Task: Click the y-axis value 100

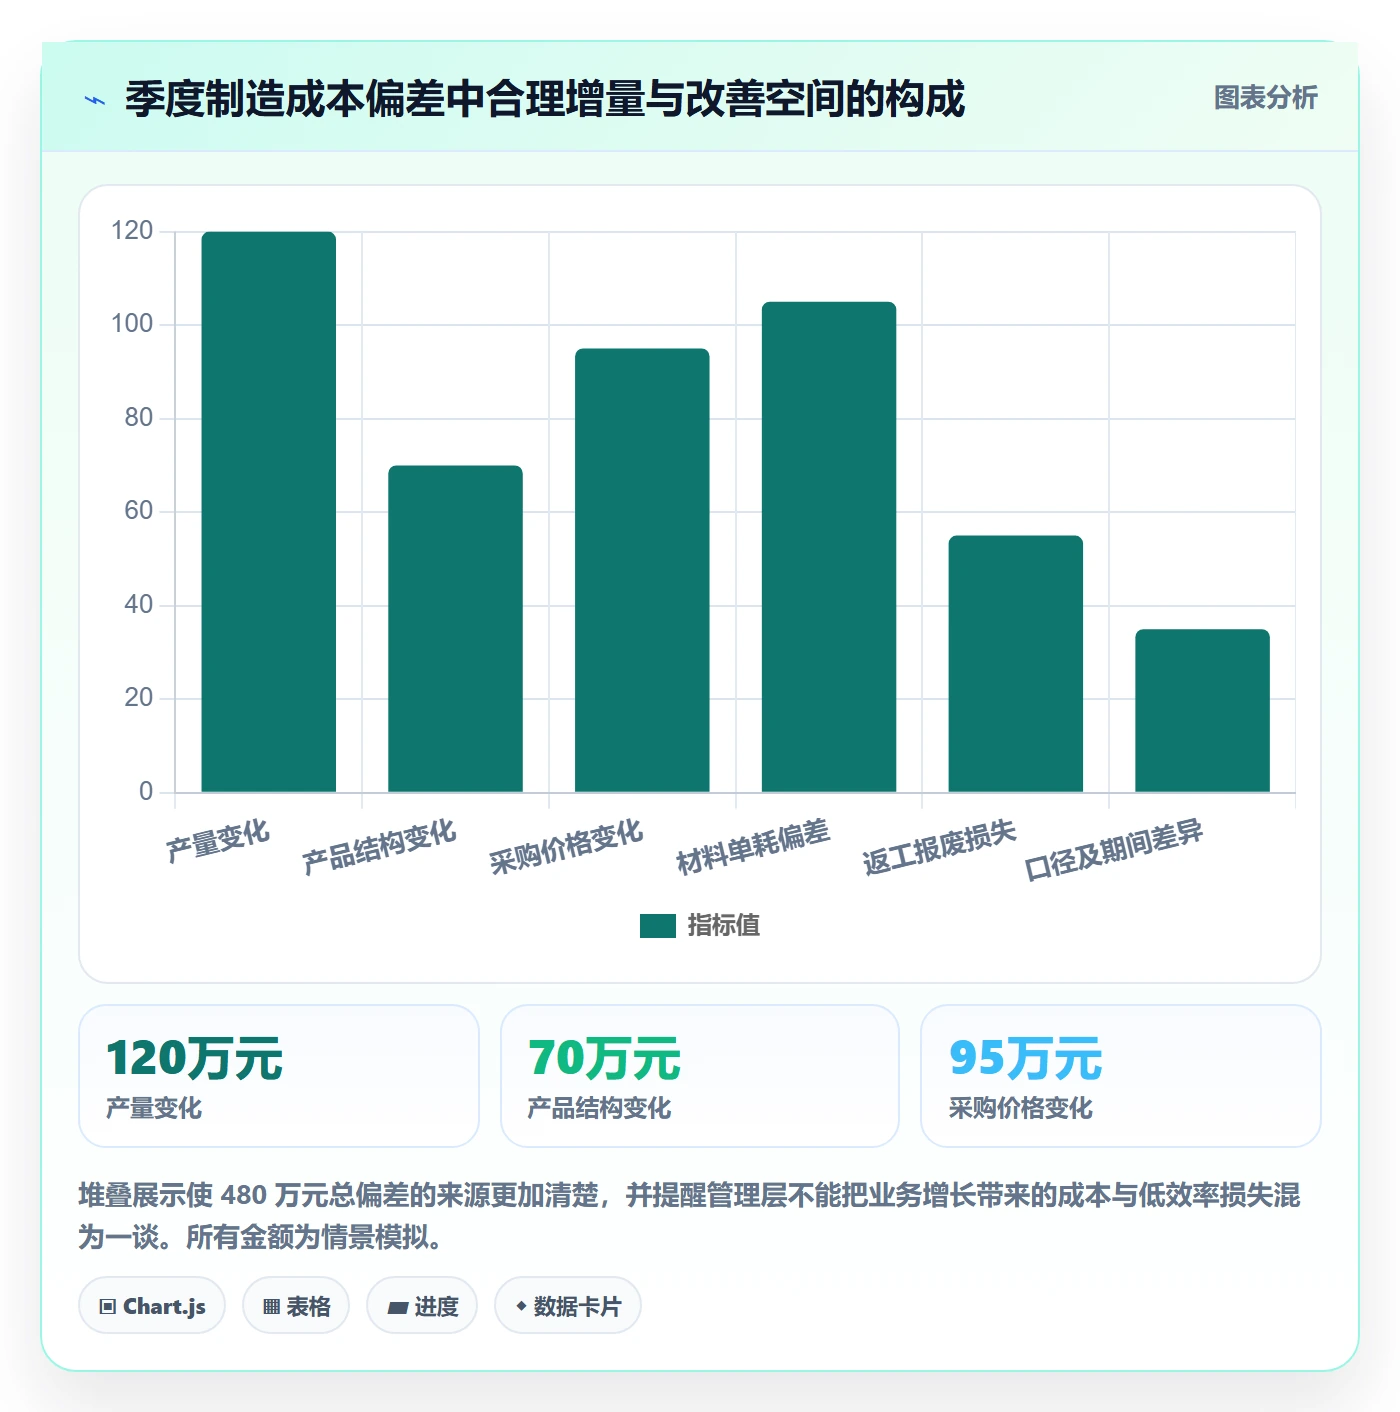Action: (132, 324)
